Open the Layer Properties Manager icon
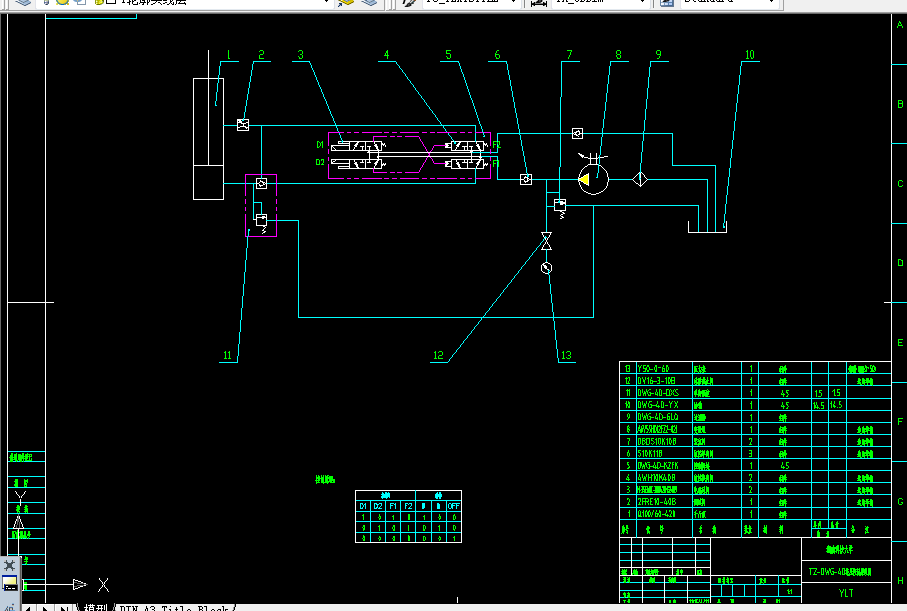Image resolution: width=907 pixels, height=611 pixels. [22, 4]
